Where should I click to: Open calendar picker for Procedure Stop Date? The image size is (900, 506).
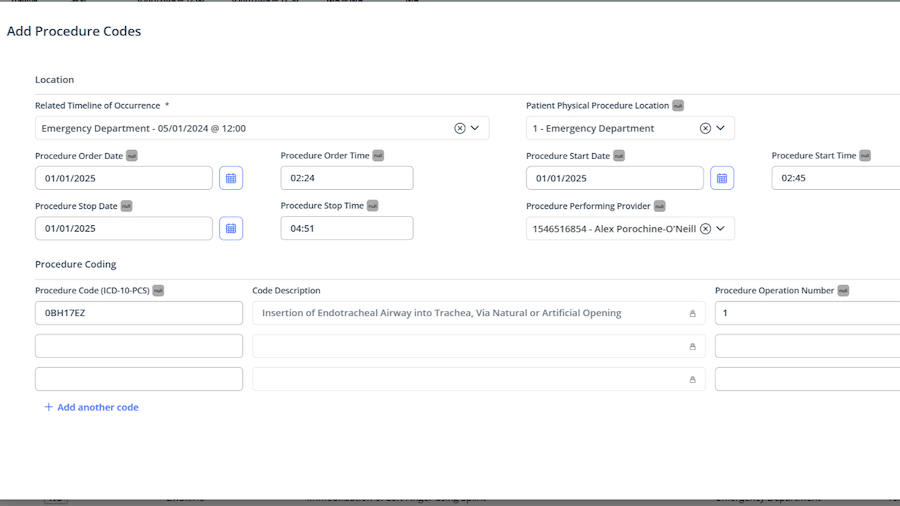[231, 228]
